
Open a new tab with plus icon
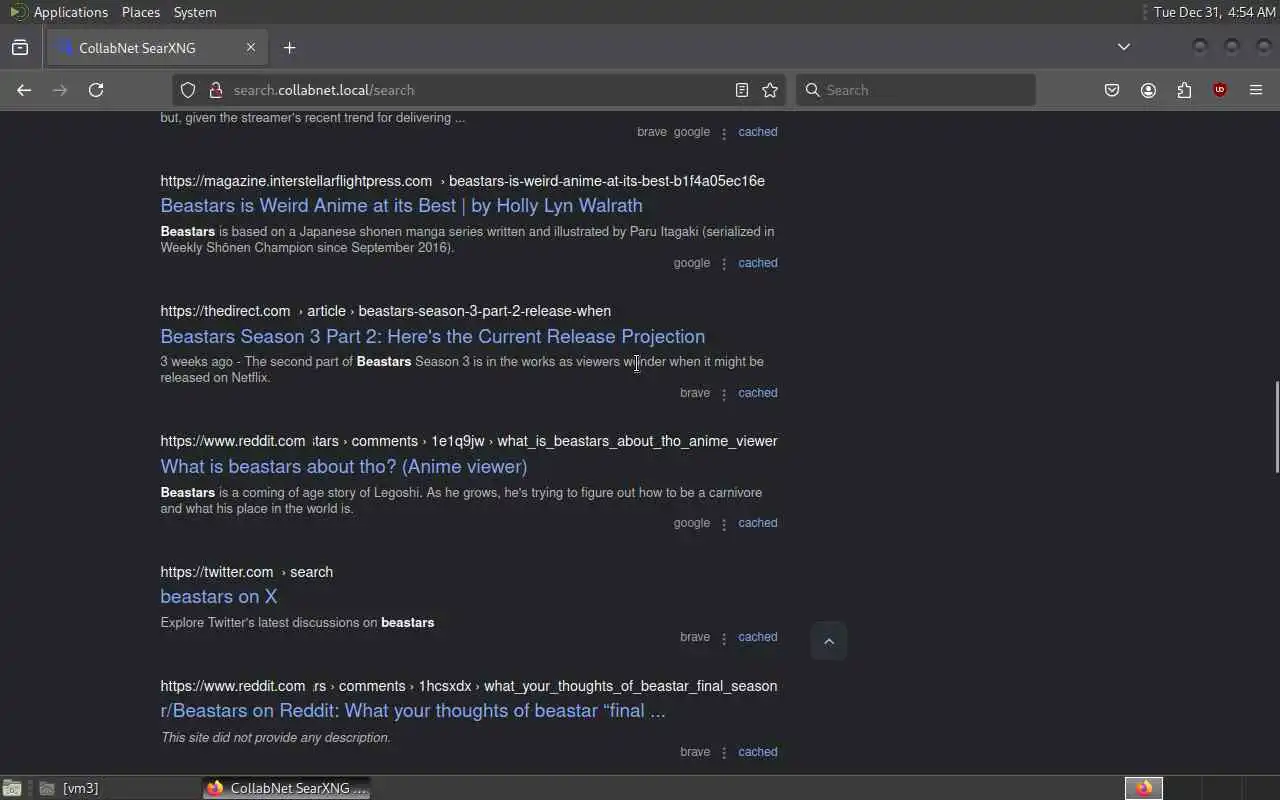[289, 47]
